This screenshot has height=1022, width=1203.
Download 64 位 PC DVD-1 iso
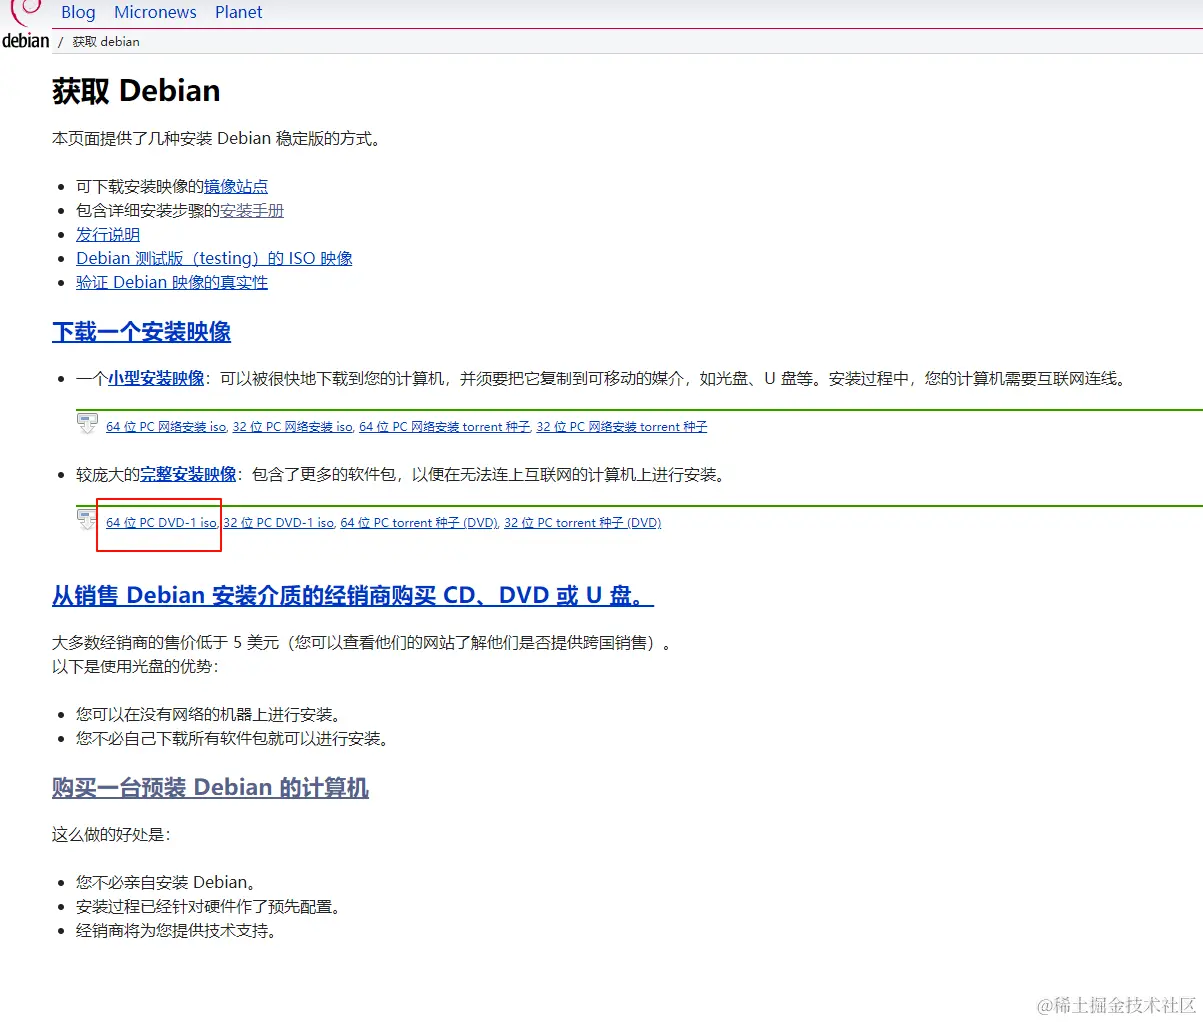click(x=162, y=523)
